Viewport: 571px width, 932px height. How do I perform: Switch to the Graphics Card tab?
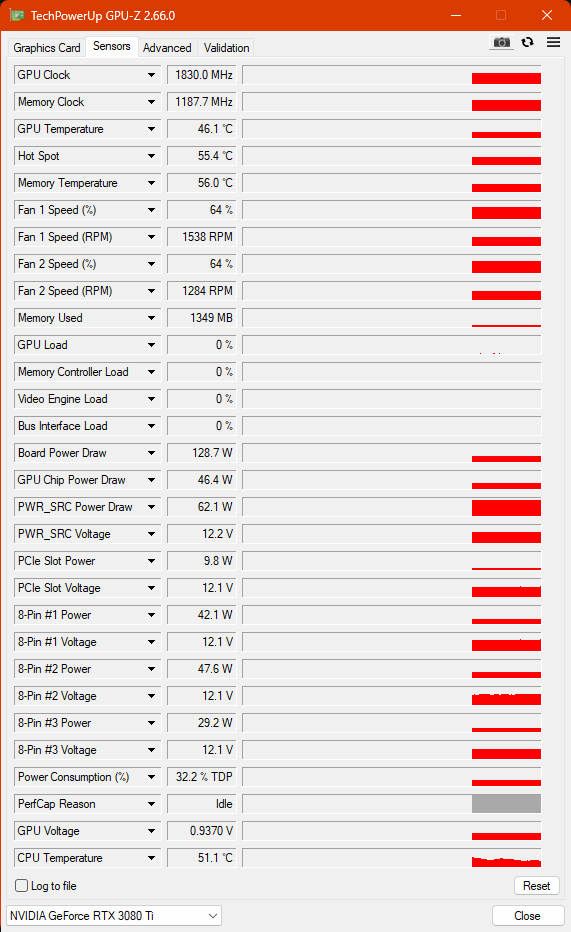coord(47,48)
